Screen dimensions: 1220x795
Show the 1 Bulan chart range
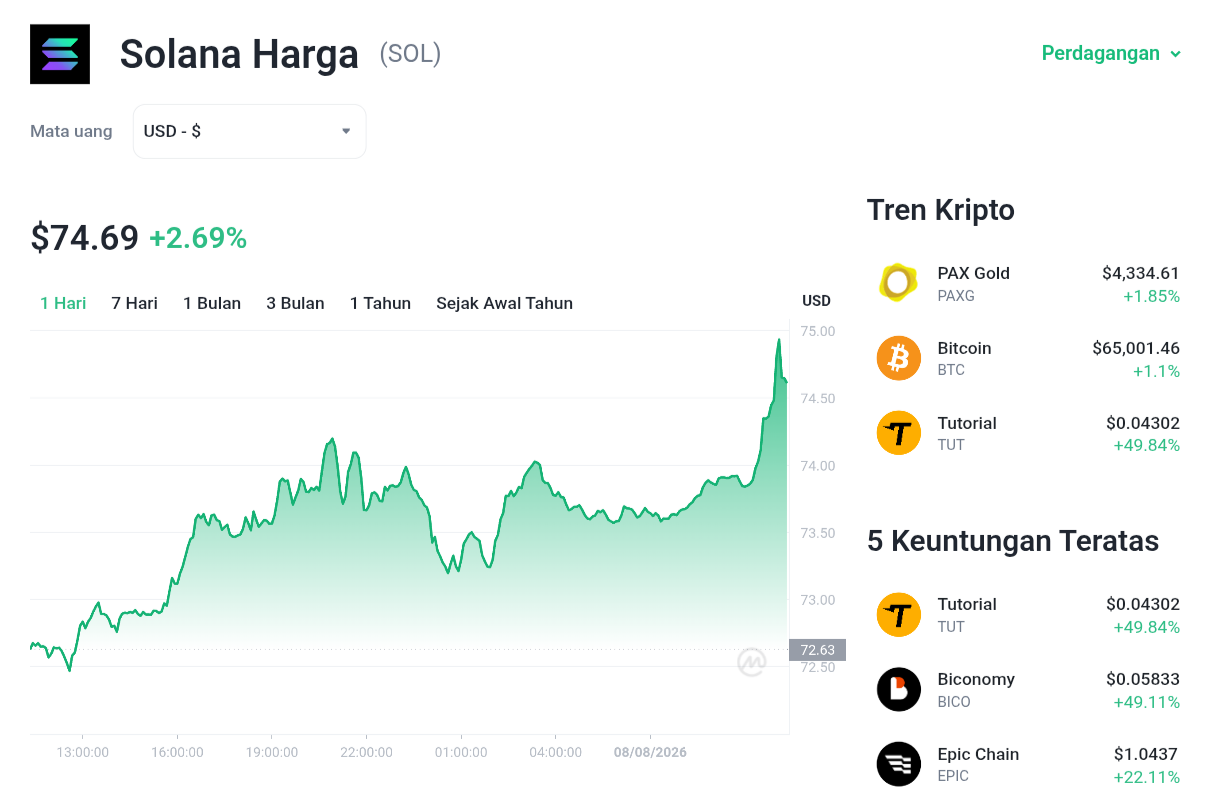coord(212,303)
